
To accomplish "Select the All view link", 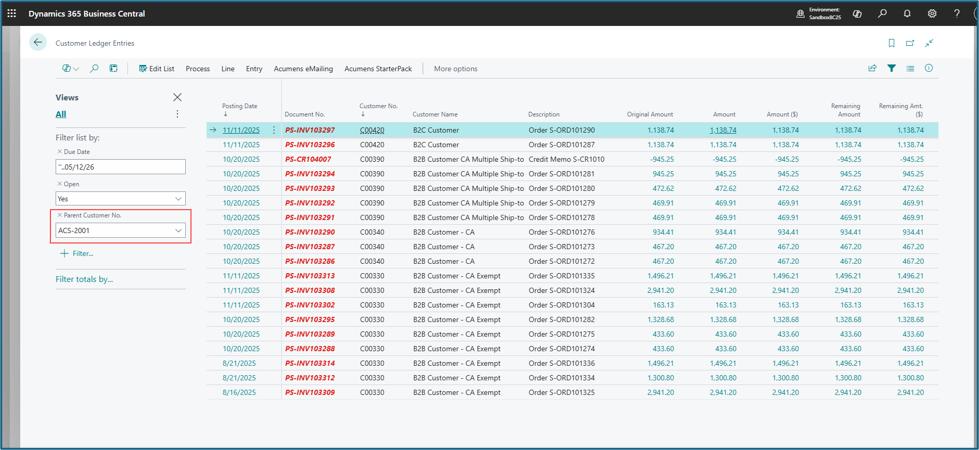I will pos(61,114).
